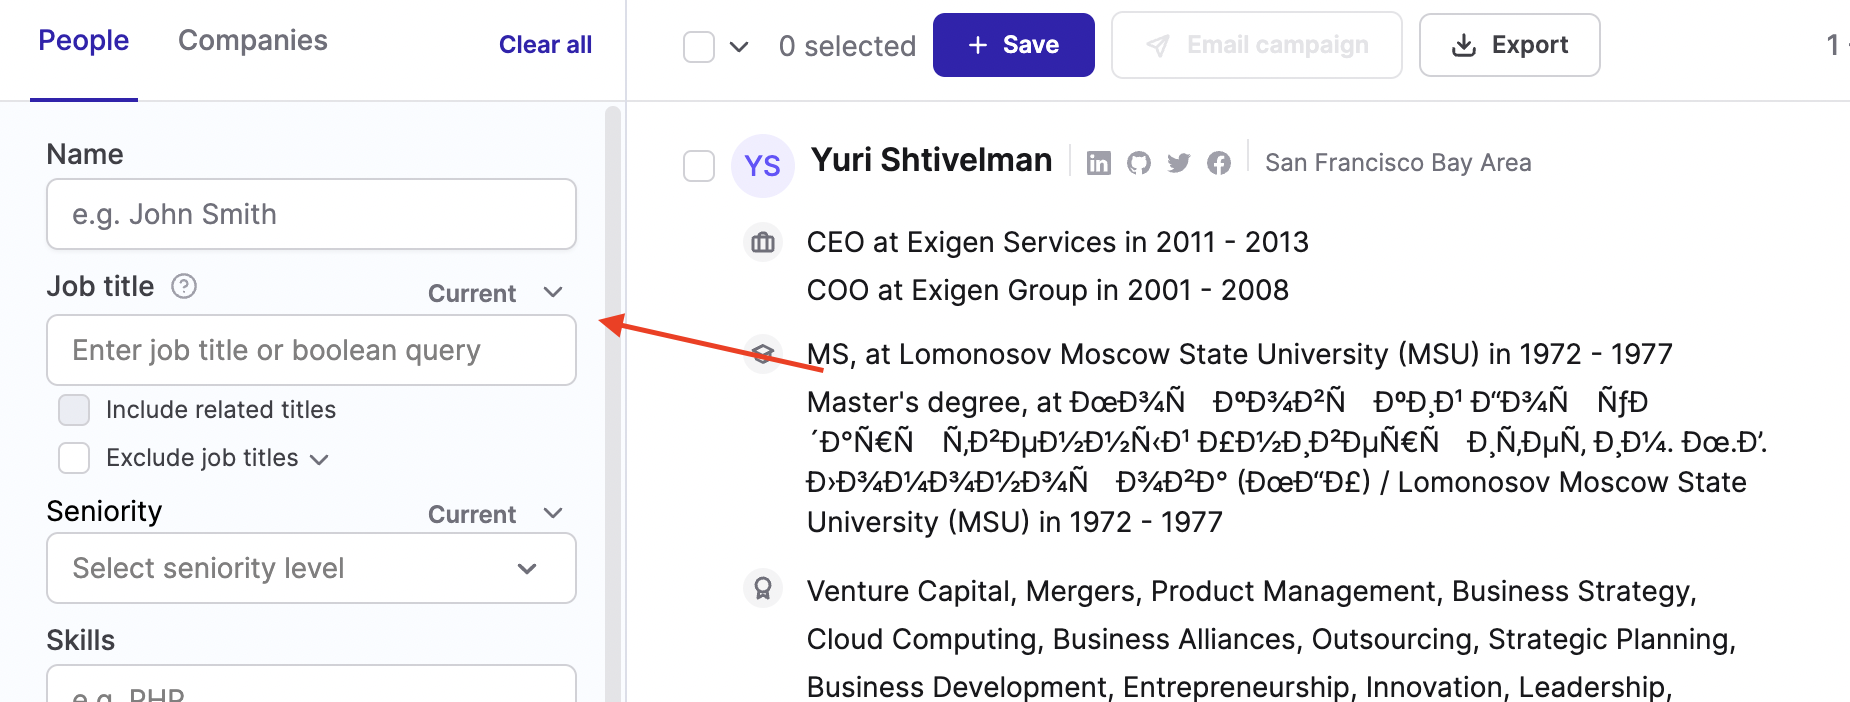
Task: Open the Seniority Current dropdown
Action: coord(496,514)
